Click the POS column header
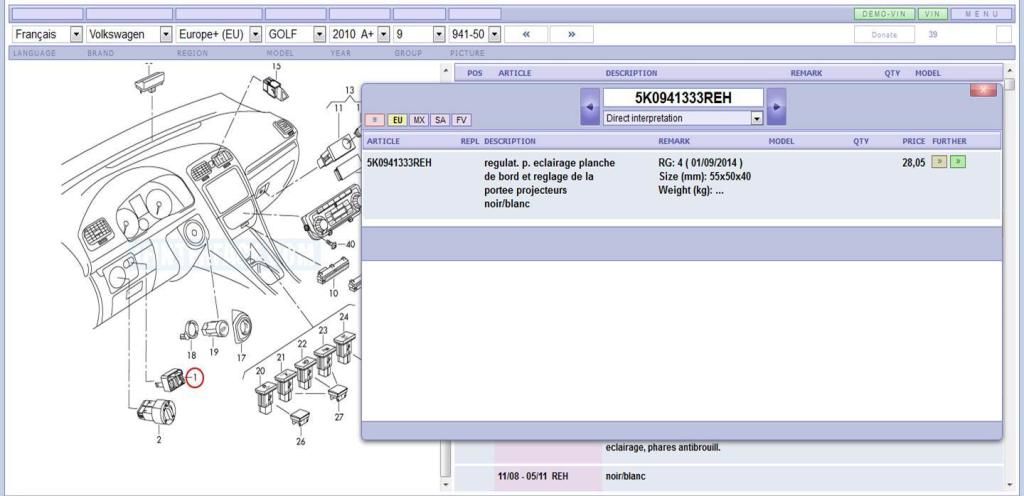 [475, 73]
